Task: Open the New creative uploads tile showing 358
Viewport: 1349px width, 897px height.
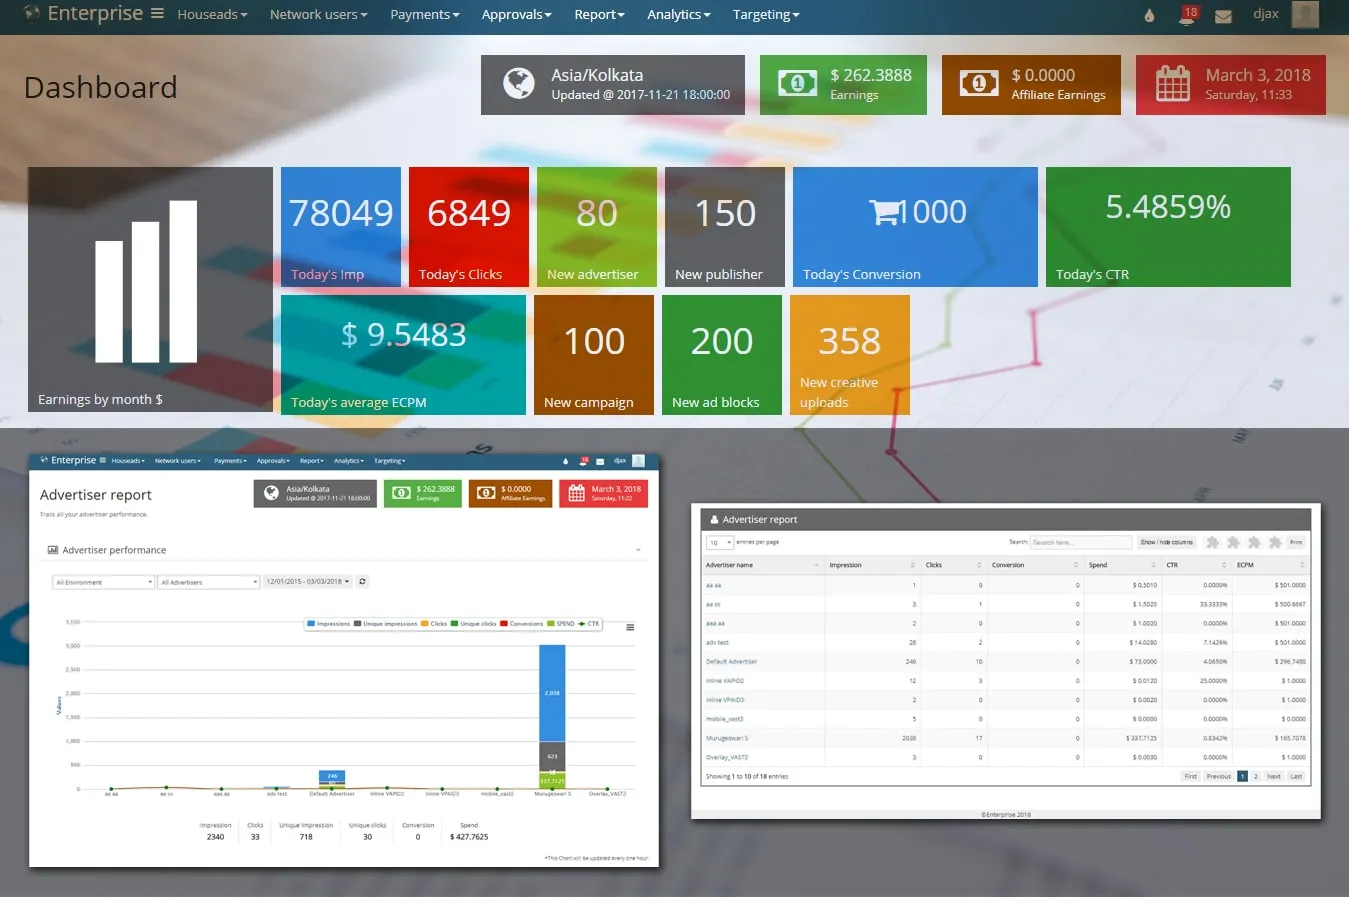Action: [x=850, y=355]
